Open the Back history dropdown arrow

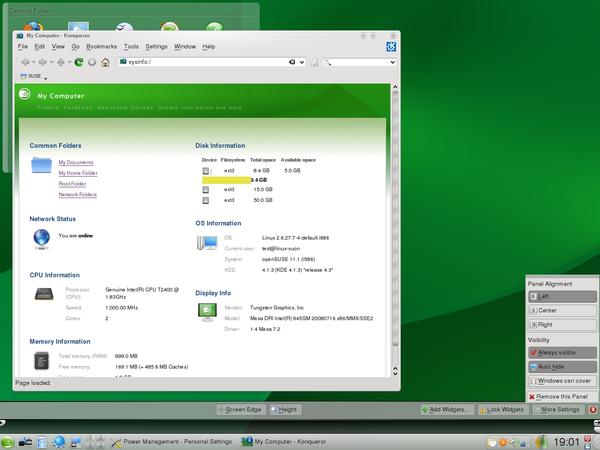click(x=33, y=62)
